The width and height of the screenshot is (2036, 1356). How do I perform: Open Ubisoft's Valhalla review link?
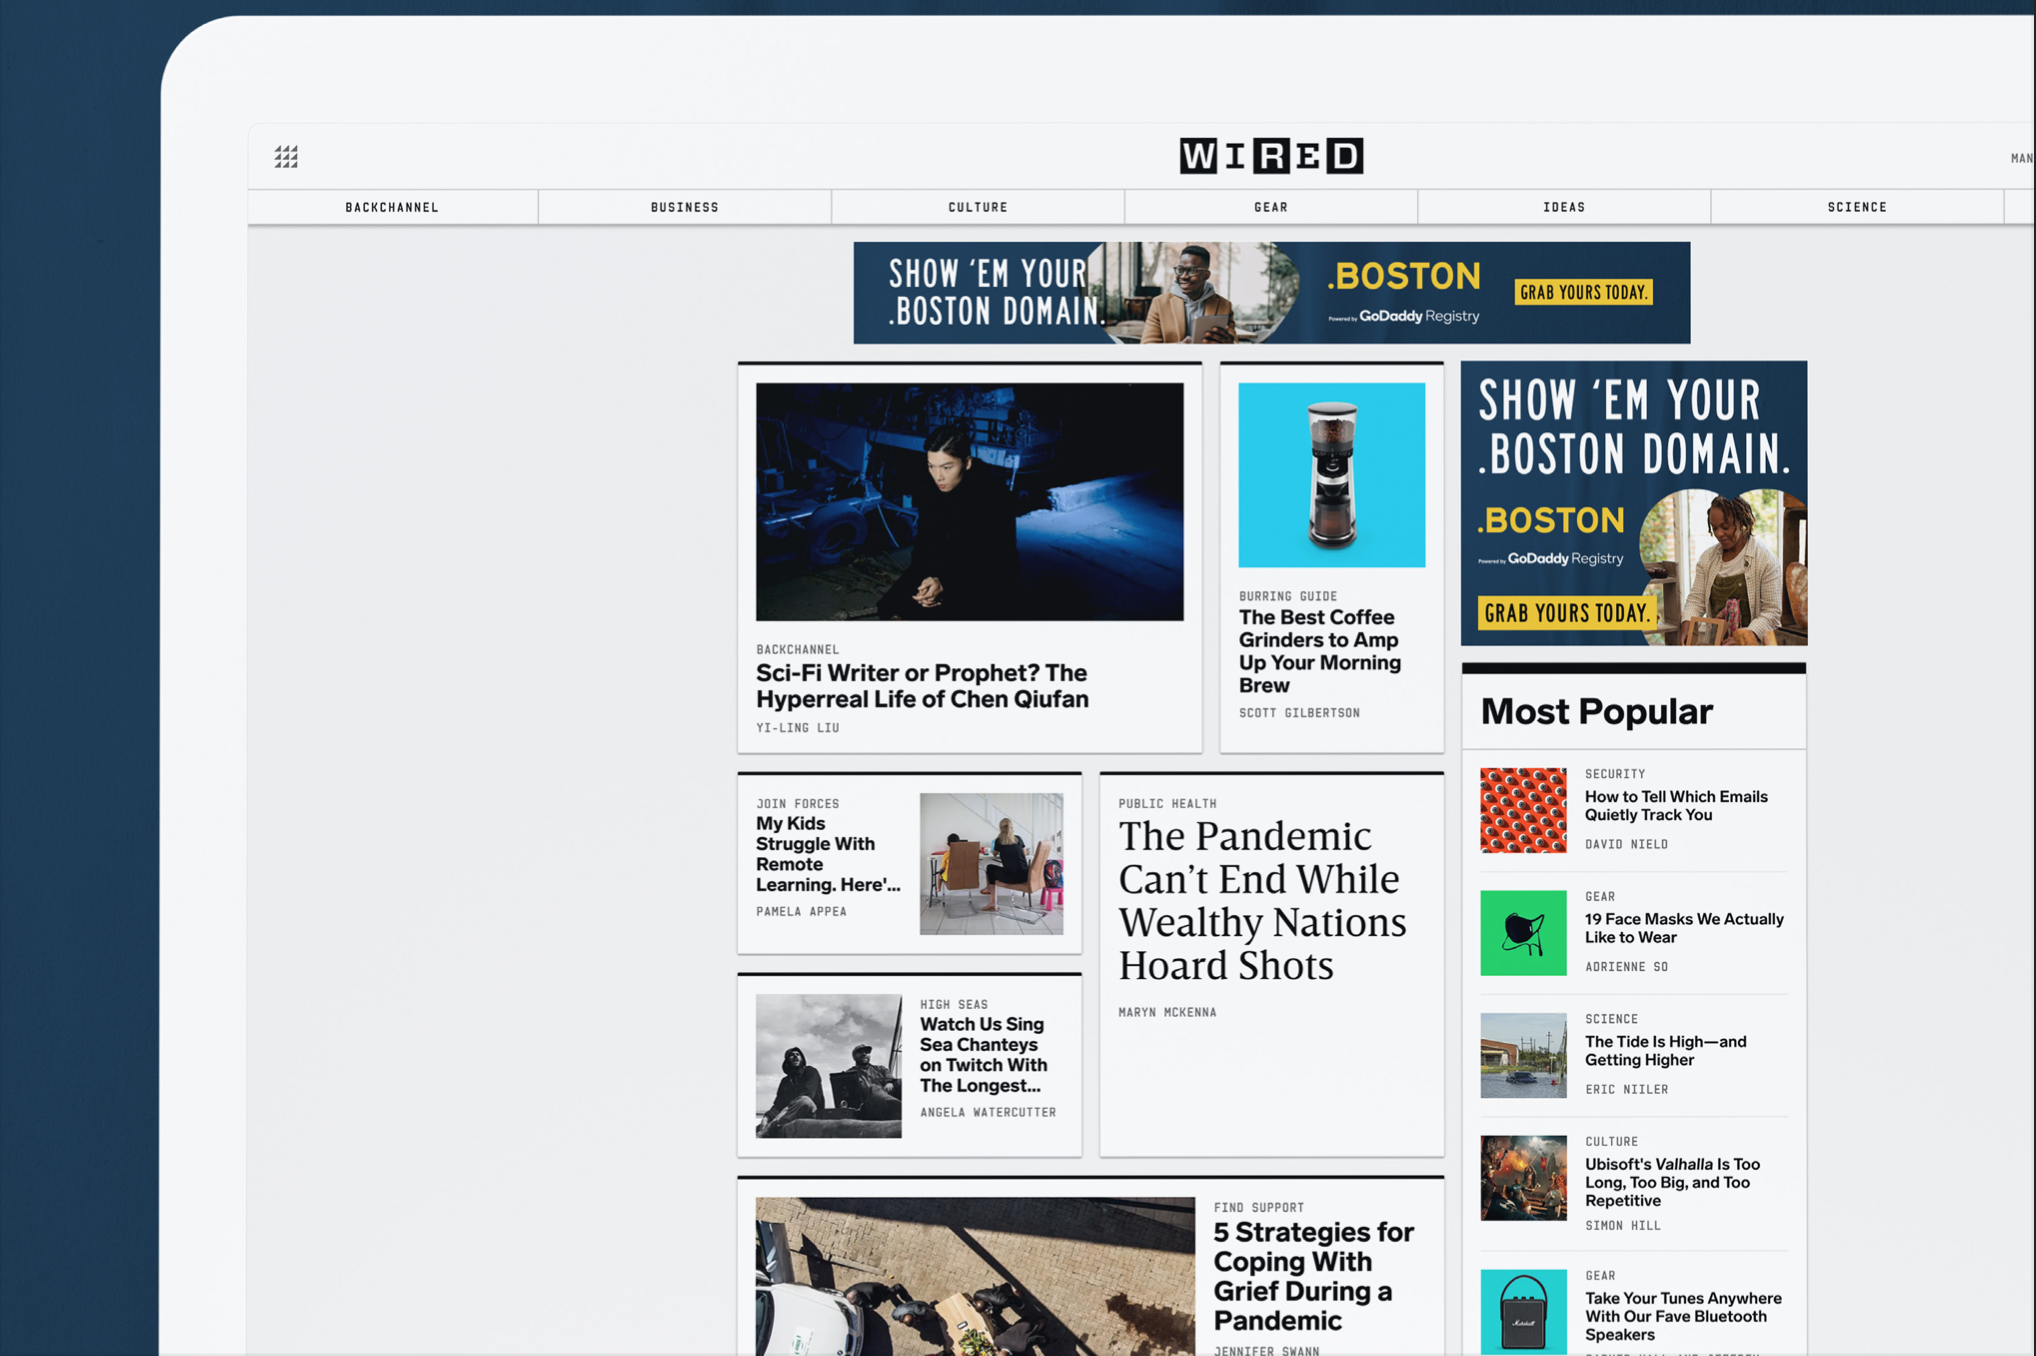pos(1672,1182)
